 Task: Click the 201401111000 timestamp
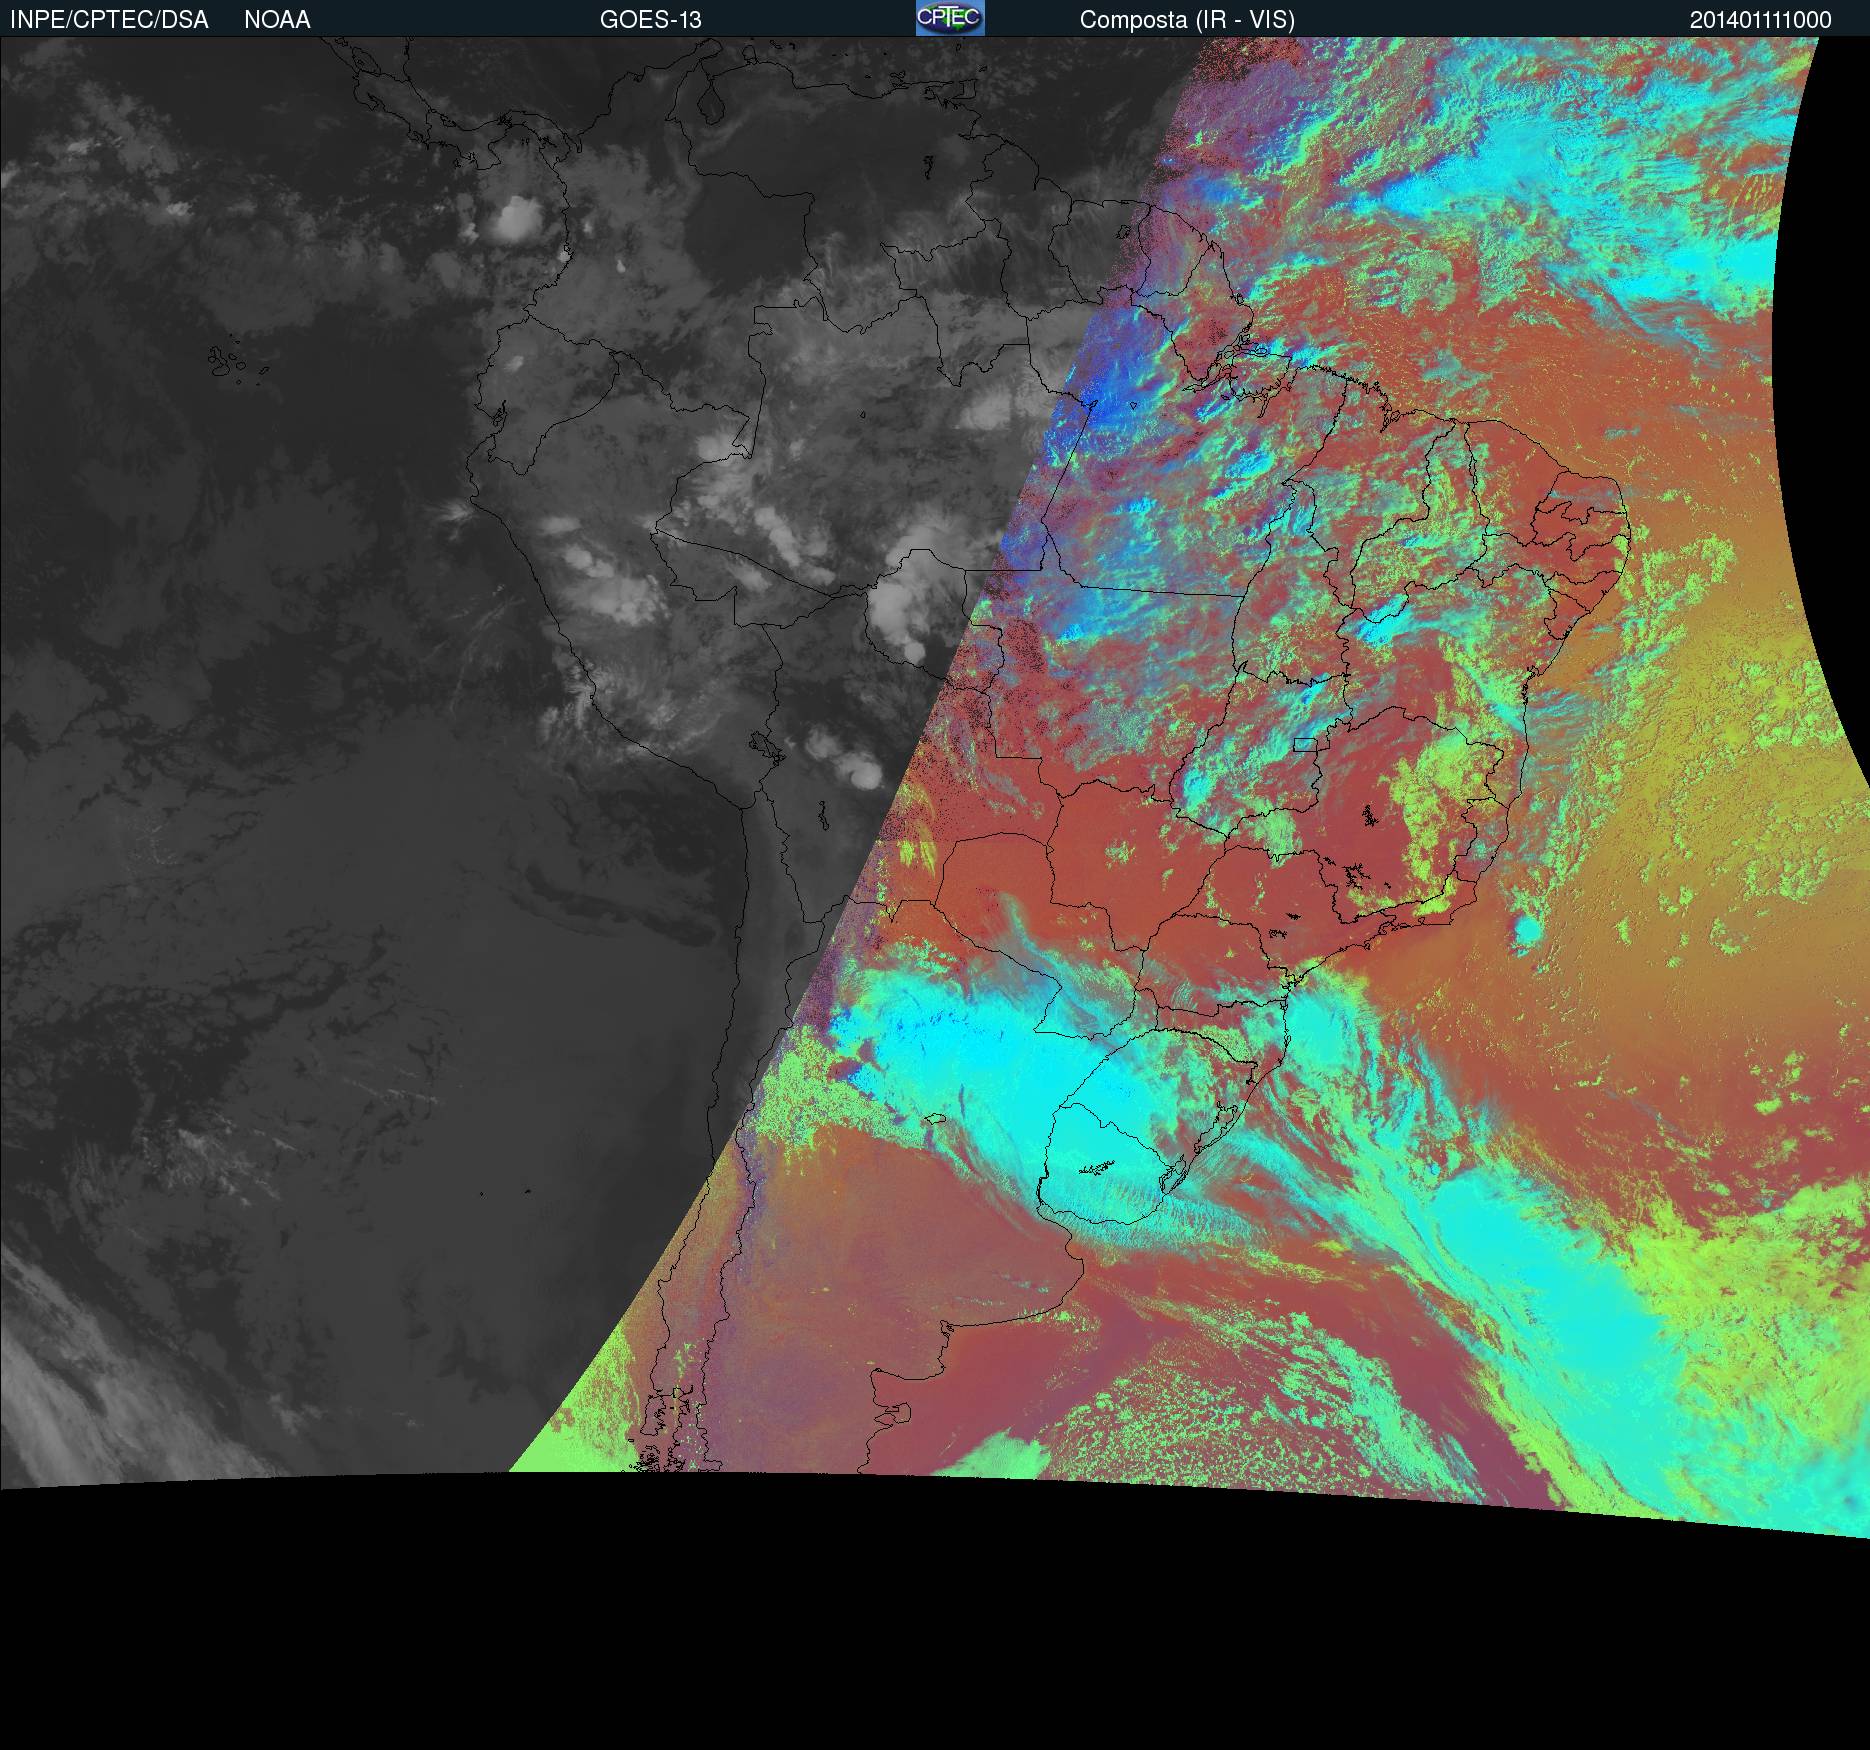tap(1761, 20)
